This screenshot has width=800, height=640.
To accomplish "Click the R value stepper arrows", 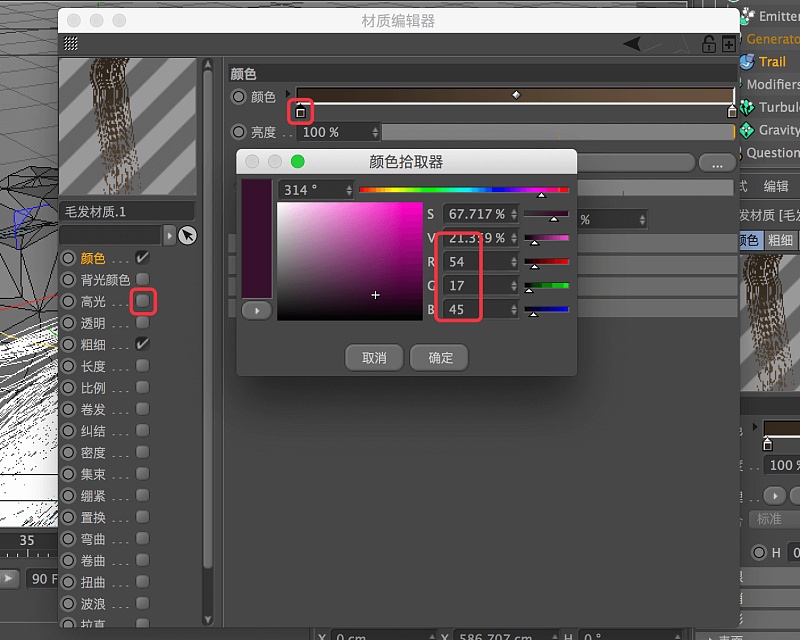I will (514, 262).
